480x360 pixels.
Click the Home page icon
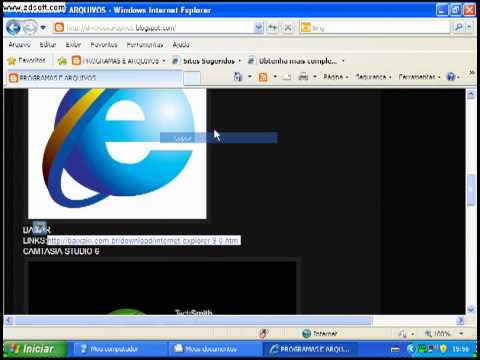(238, 77)
